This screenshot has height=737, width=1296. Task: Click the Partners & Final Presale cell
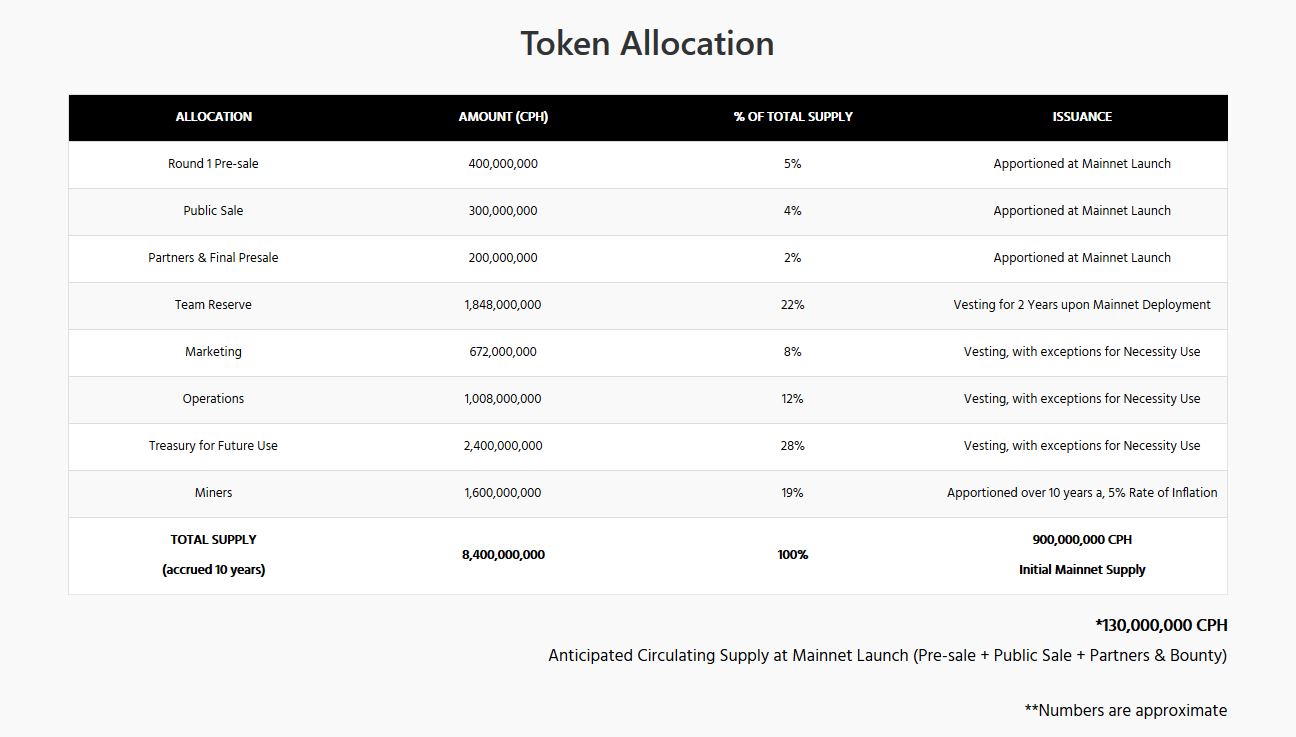coord(213,258)
